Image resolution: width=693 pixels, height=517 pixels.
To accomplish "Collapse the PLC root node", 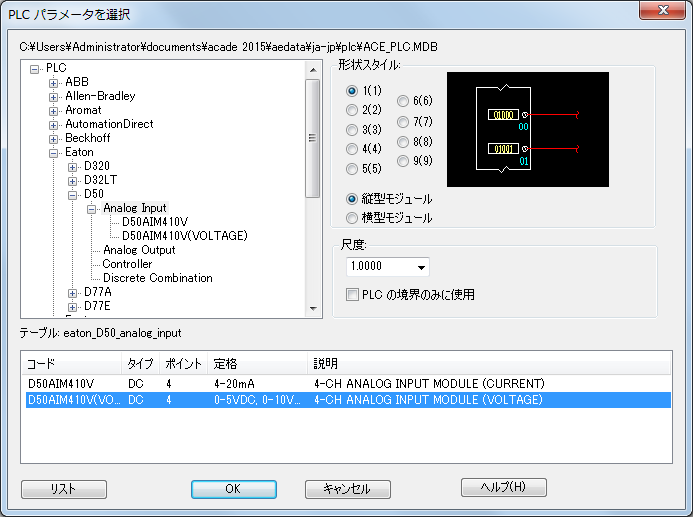I will [x=34, y=69].
